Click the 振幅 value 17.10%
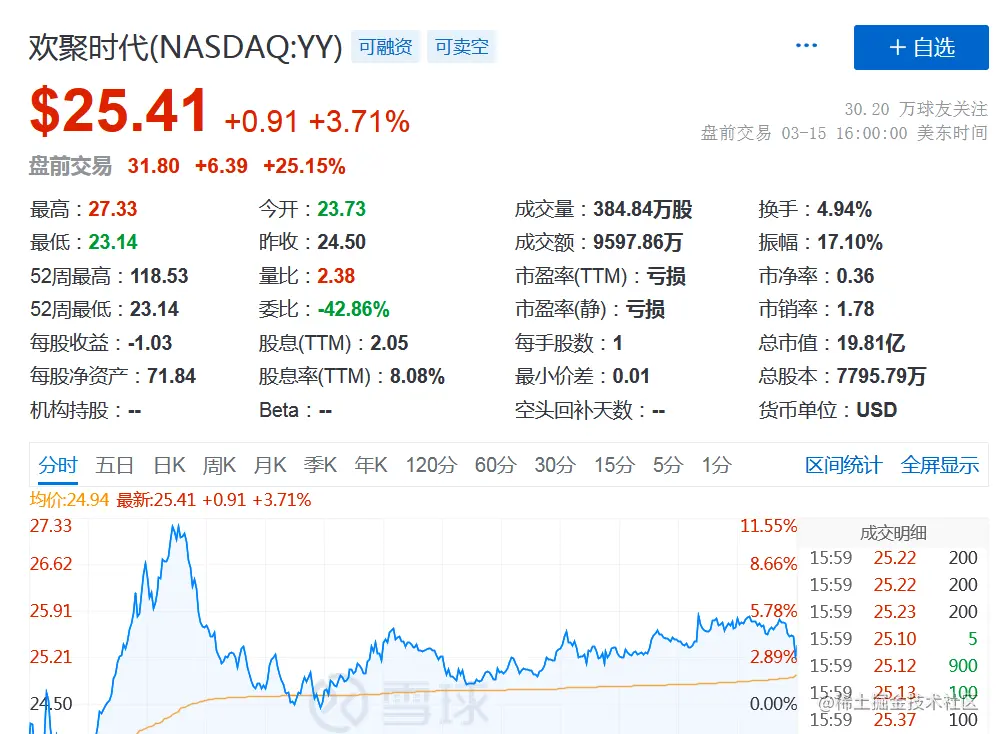Screen dimensions: 1000x734 tap(849, 242)
